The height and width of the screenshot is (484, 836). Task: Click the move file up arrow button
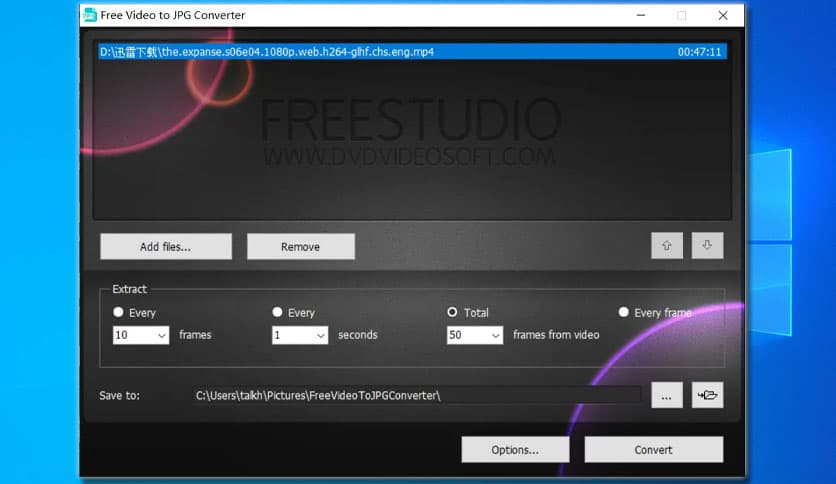(666, 246)
